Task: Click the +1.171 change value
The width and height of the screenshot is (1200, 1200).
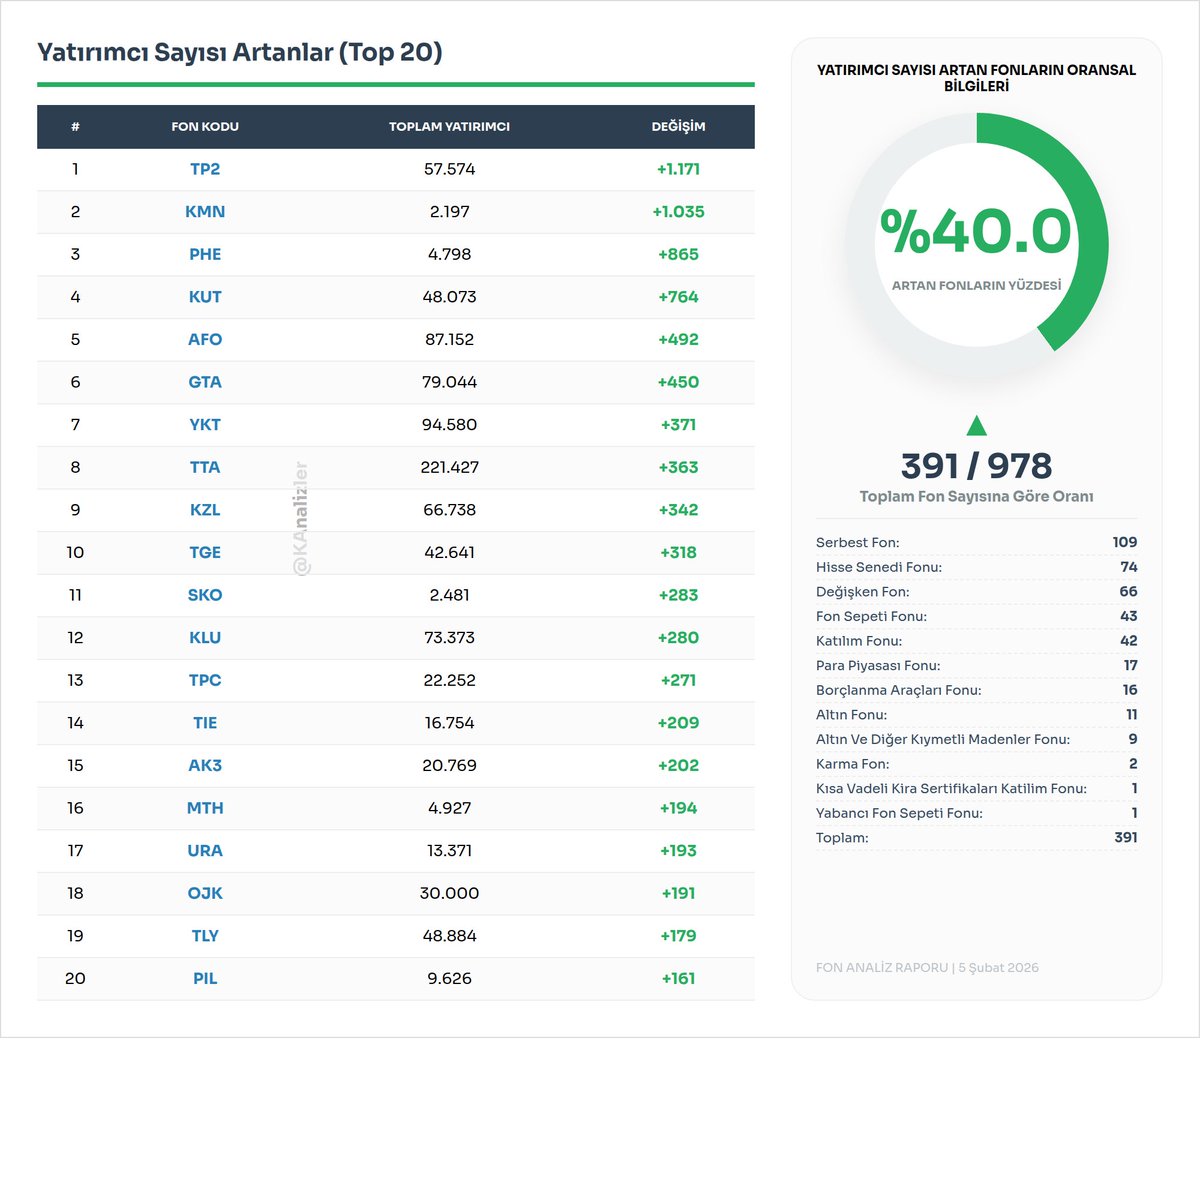Action: click(678, 169)
